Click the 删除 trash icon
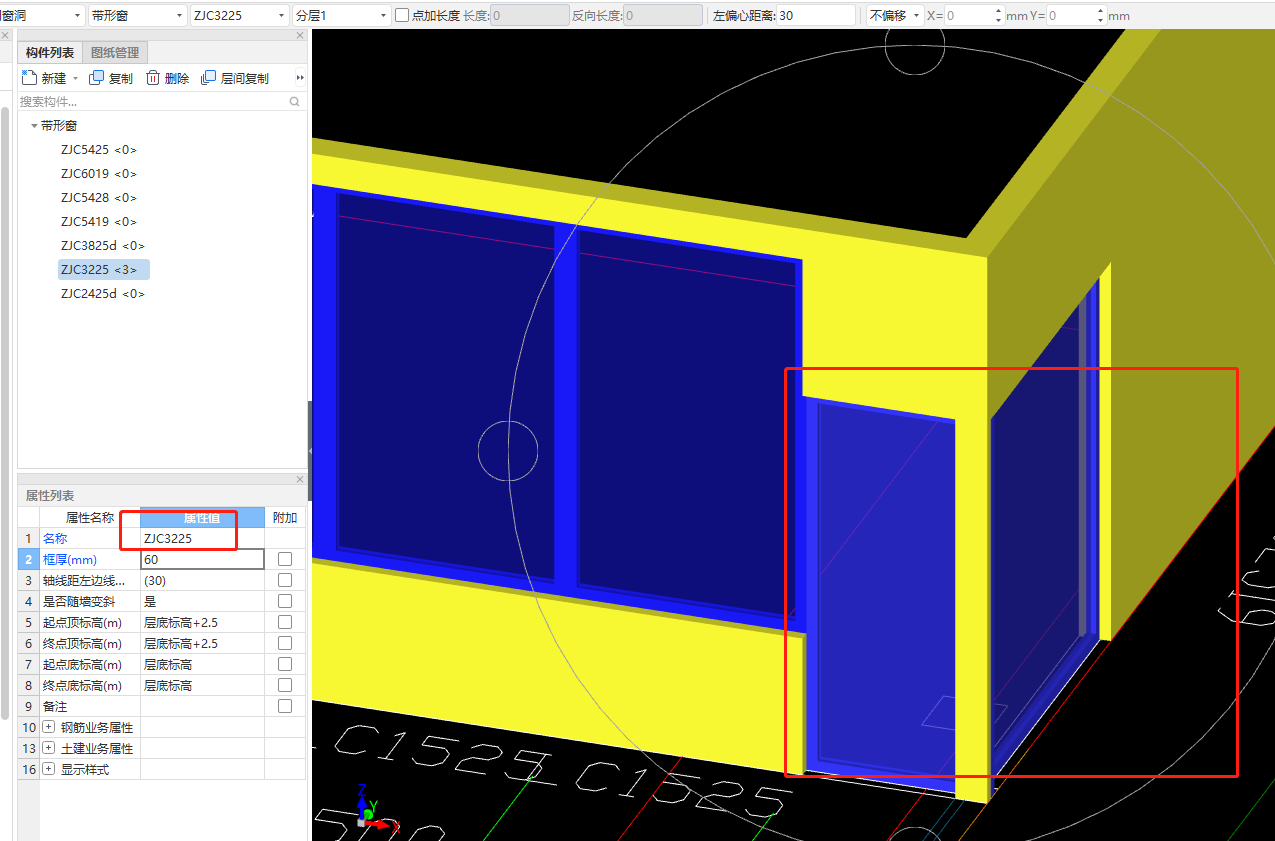The width and height of the screenshot is (1275, 841). 153,78
